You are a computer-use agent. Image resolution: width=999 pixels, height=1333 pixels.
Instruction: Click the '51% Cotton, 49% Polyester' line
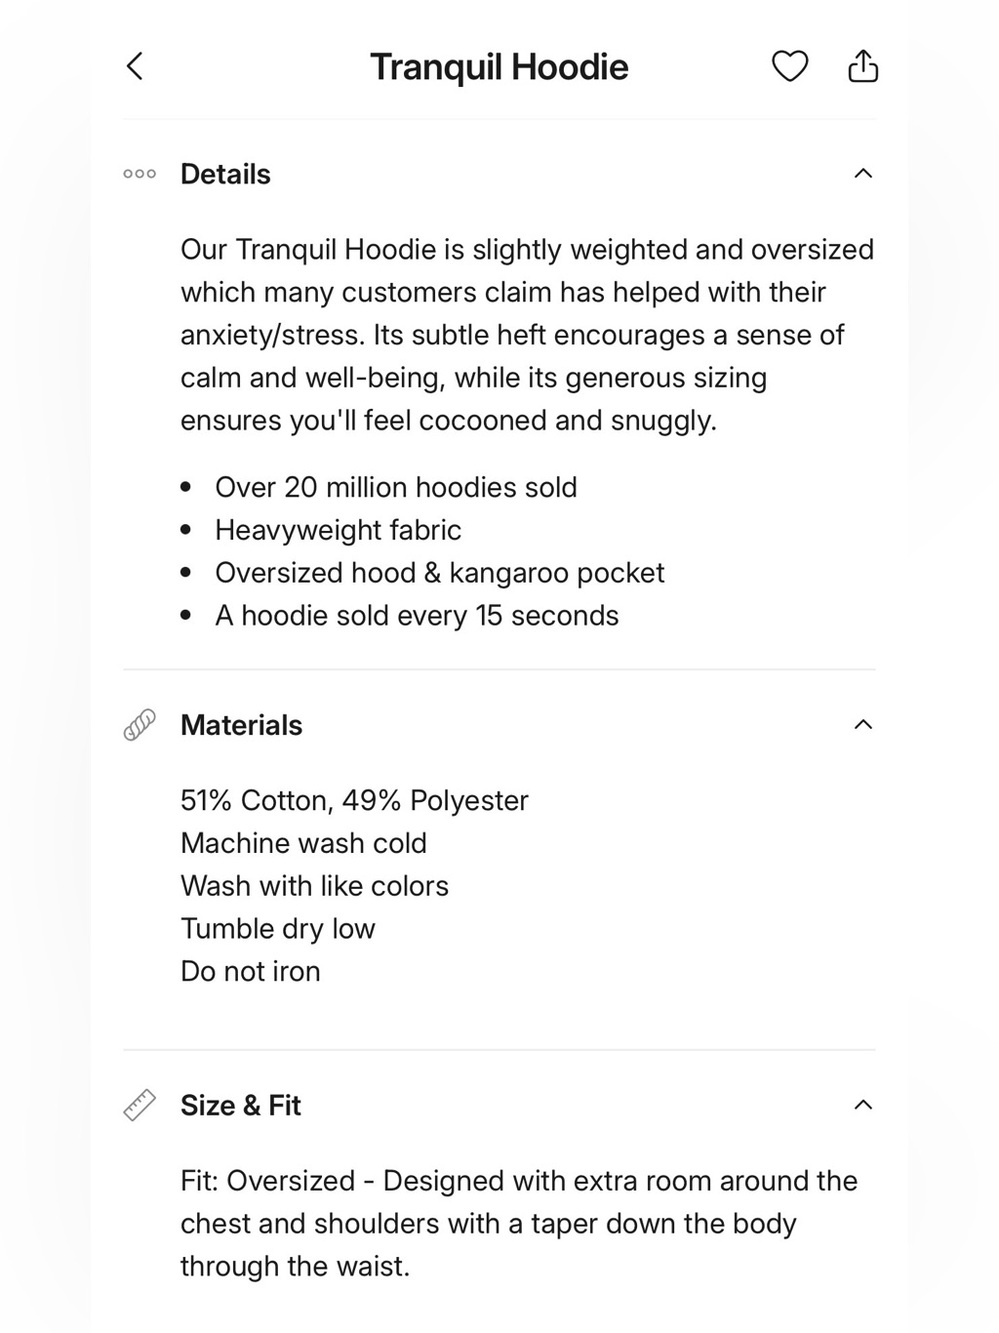354,800
